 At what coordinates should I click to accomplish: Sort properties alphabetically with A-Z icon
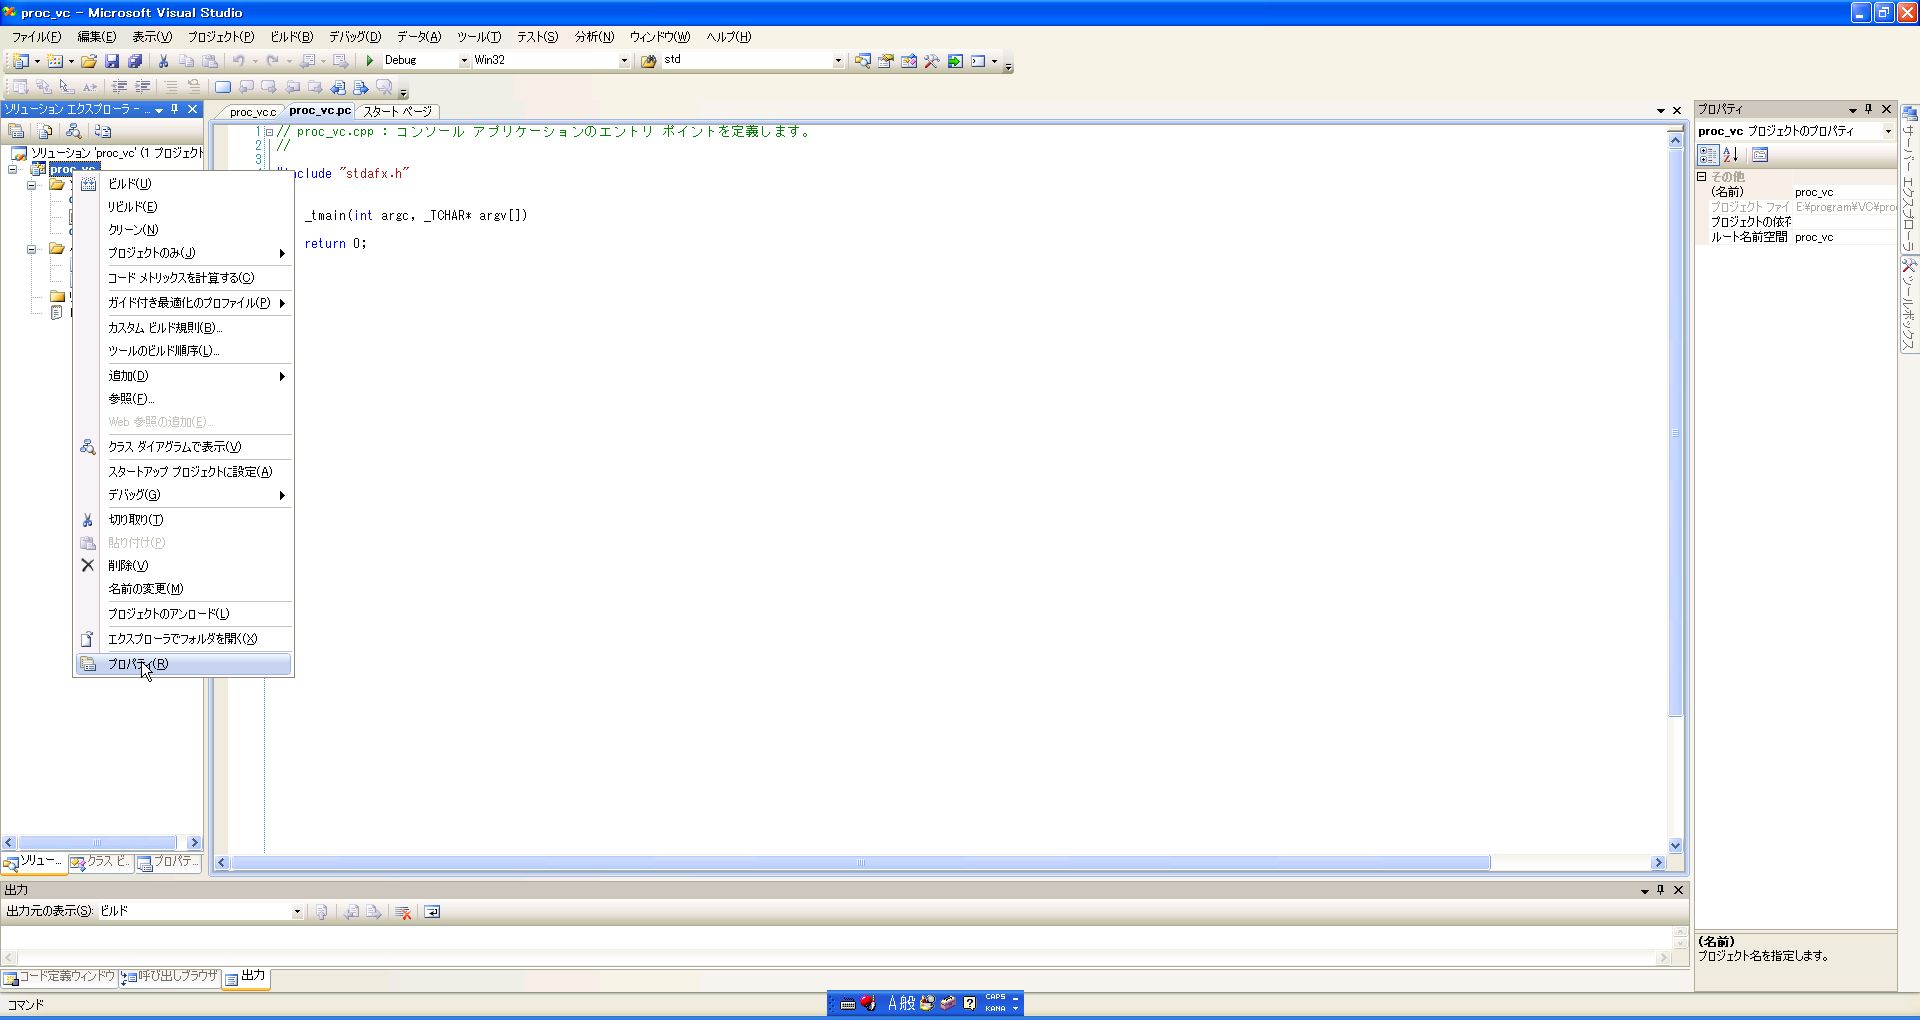pyautogui.click(x=1731, y=155)
